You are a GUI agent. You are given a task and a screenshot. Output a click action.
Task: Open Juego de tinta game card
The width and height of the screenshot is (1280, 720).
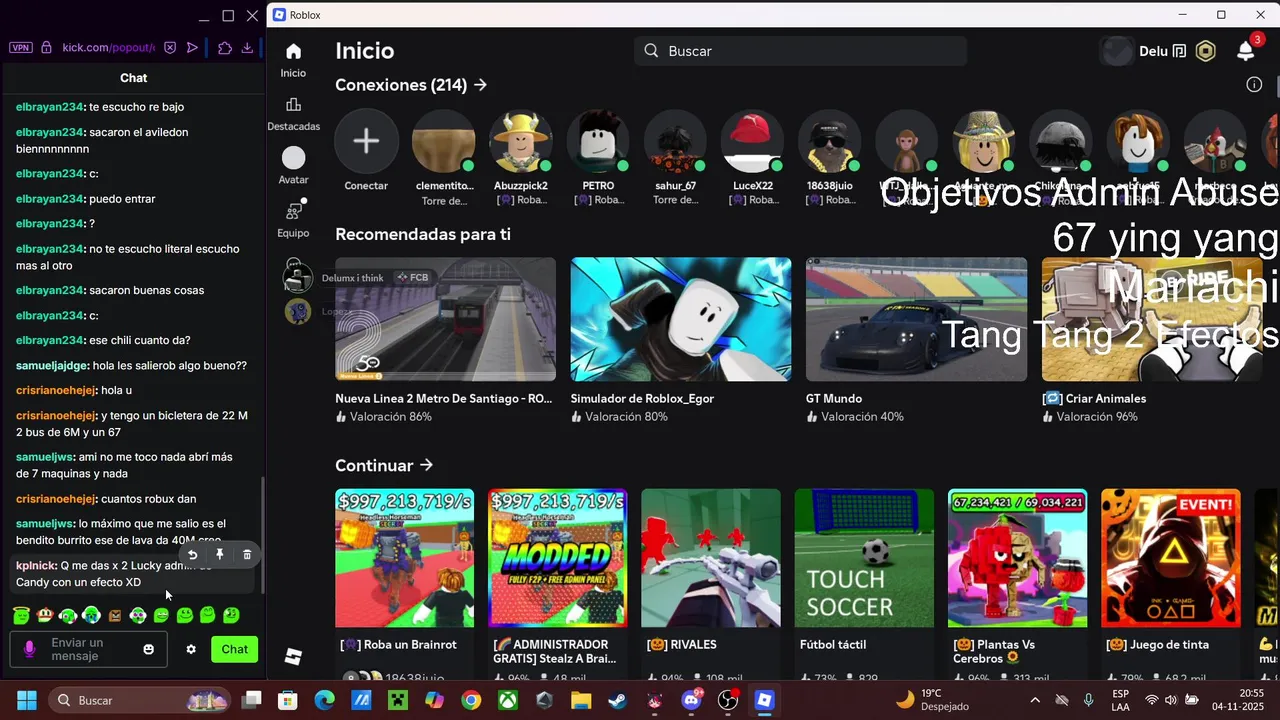point(1170,558)
